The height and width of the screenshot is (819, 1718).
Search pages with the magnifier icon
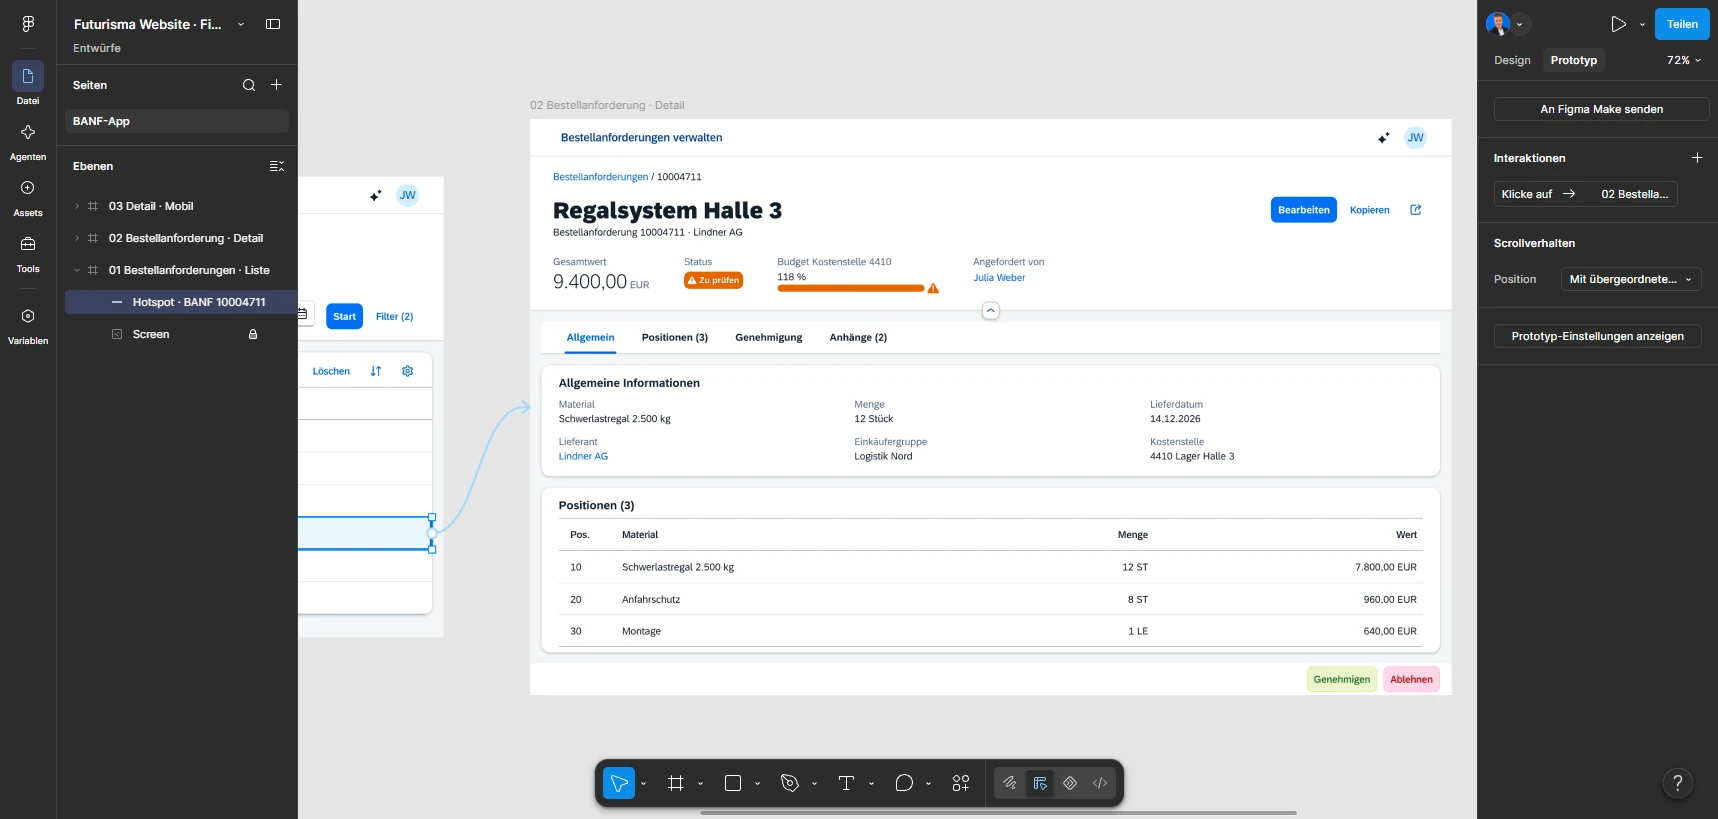pos(249,85)
